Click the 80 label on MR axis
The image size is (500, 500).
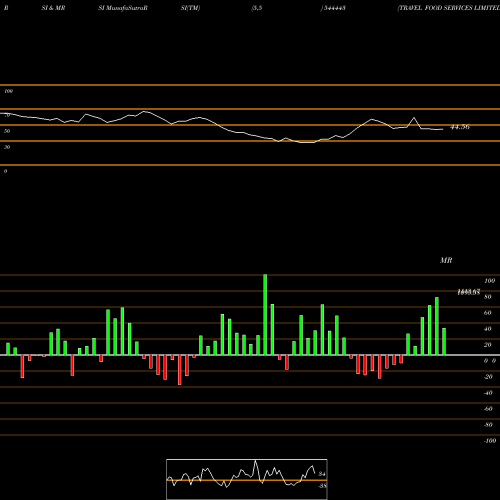pyautogui.click(x=488, y=297)
